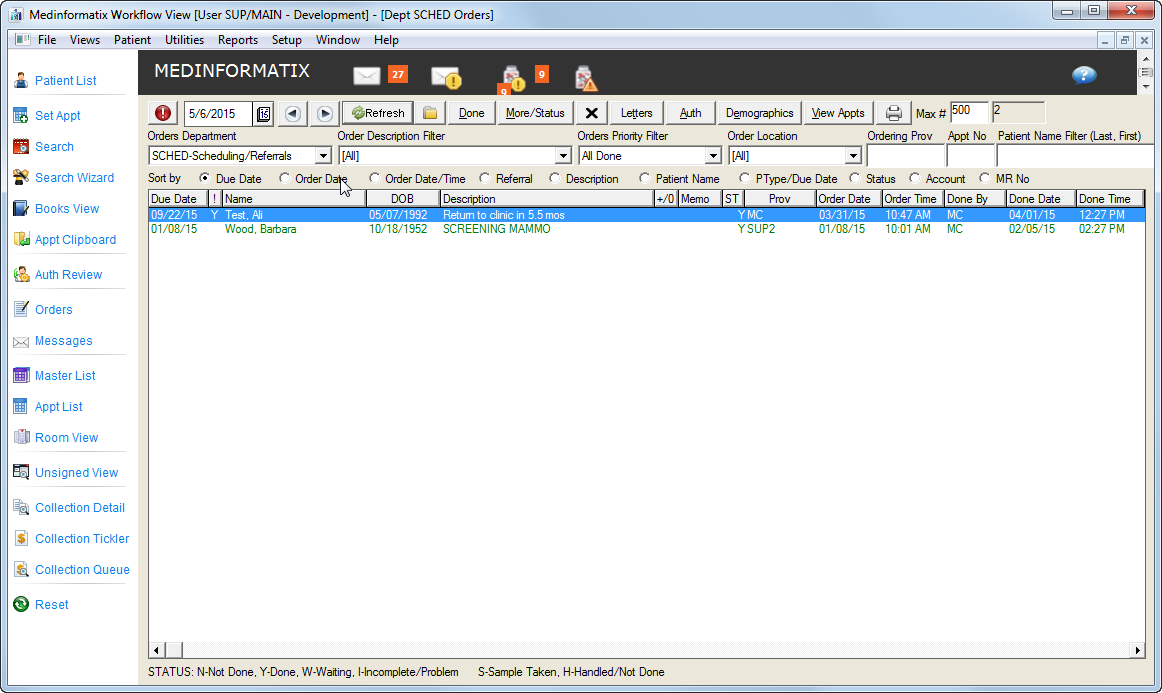Image resolution: width=1162 pixels, height=693 pixels.
Task: Sort by Patient Name radio button
Action: (x=645, y=179)
